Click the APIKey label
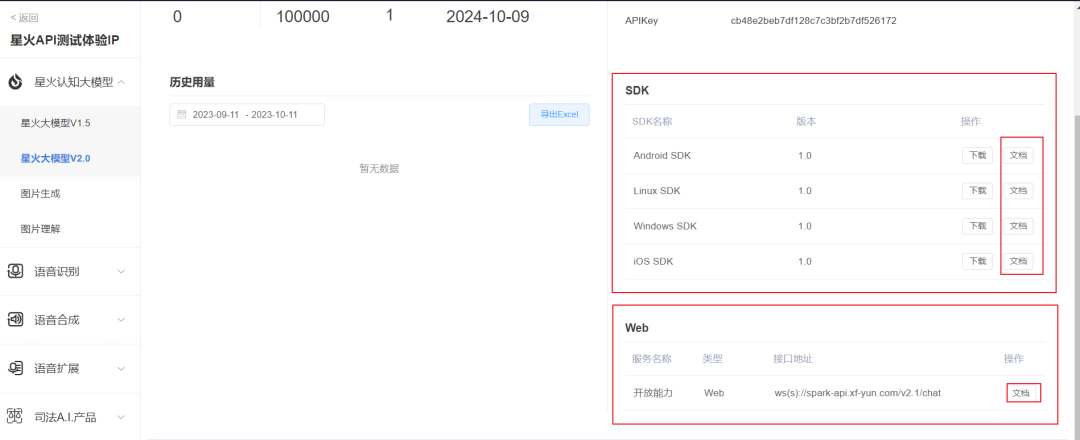Image resolution: width=1080 pixels, height=440 pixels. click(641, 21)
